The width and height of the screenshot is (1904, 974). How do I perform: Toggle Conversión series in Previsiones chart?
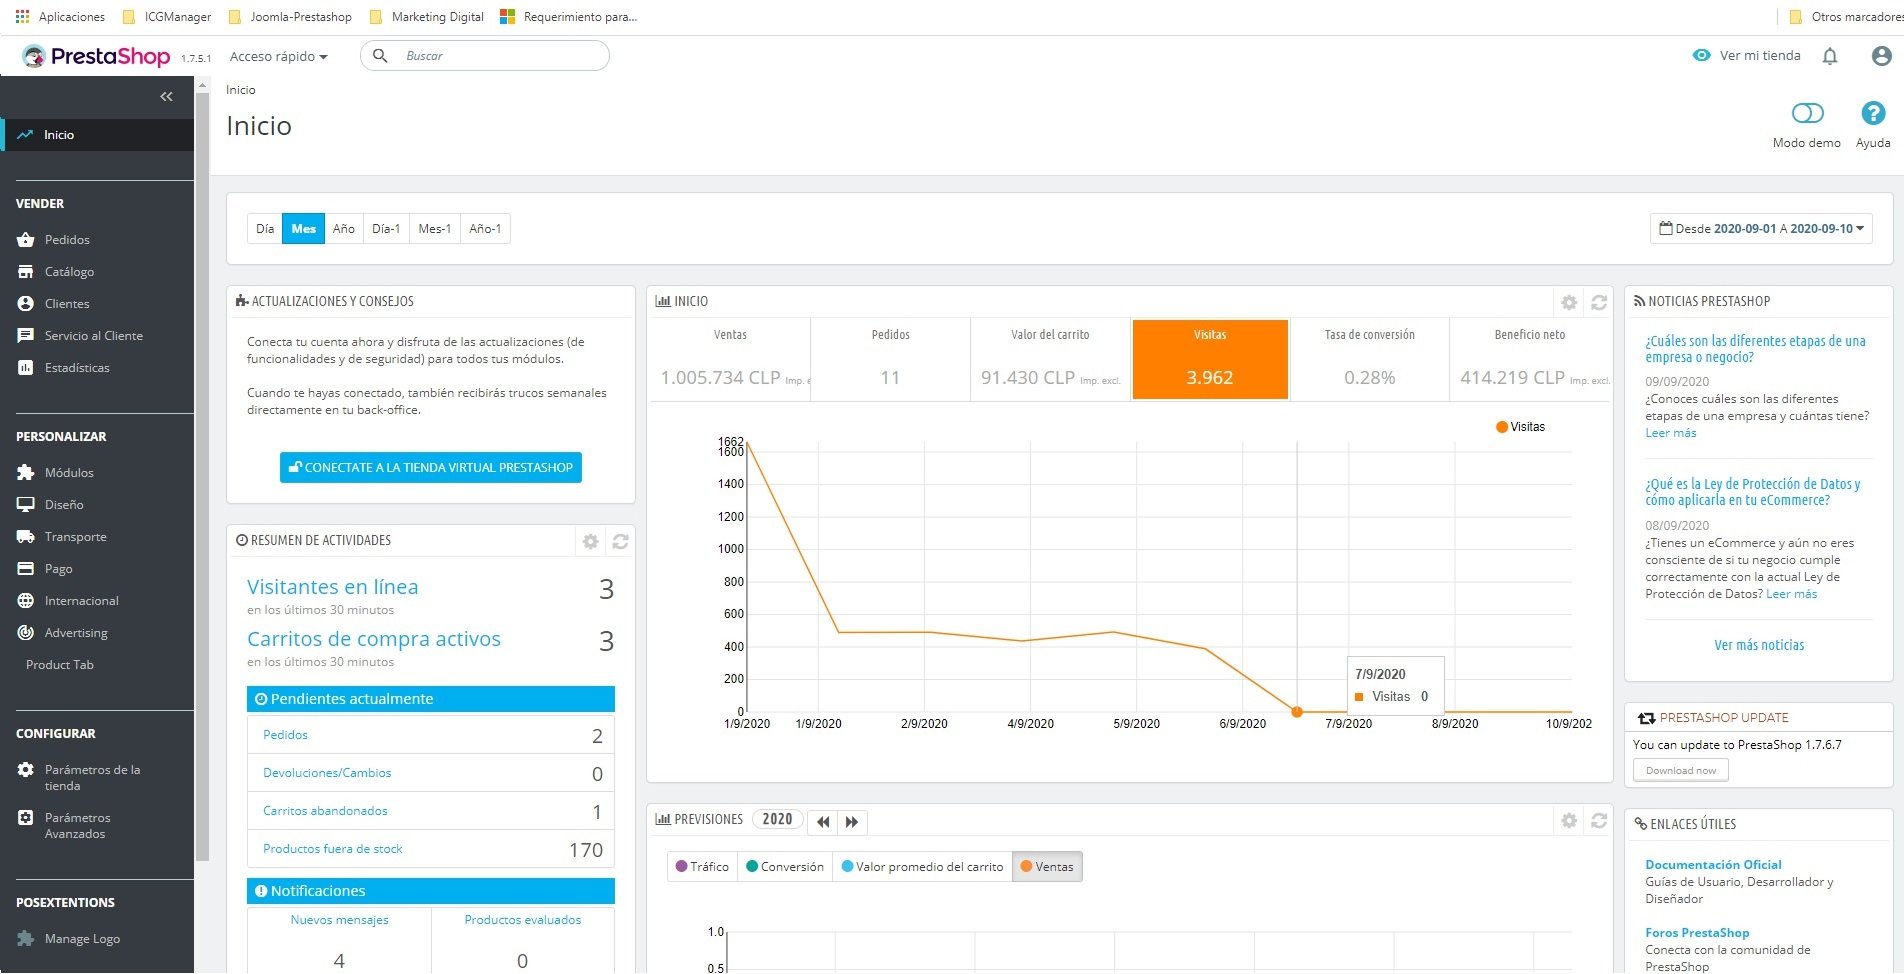(785, 866)
